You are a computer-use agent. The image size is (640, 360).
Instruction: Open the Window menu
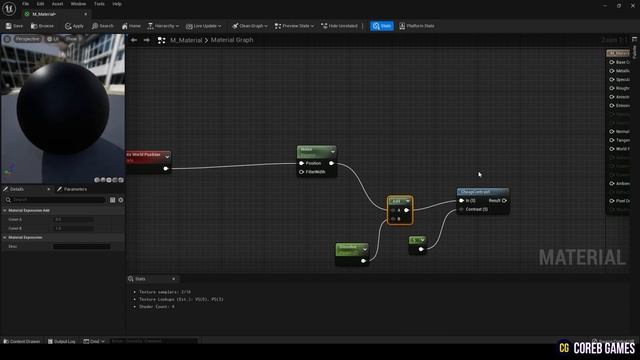click(78, 4)
